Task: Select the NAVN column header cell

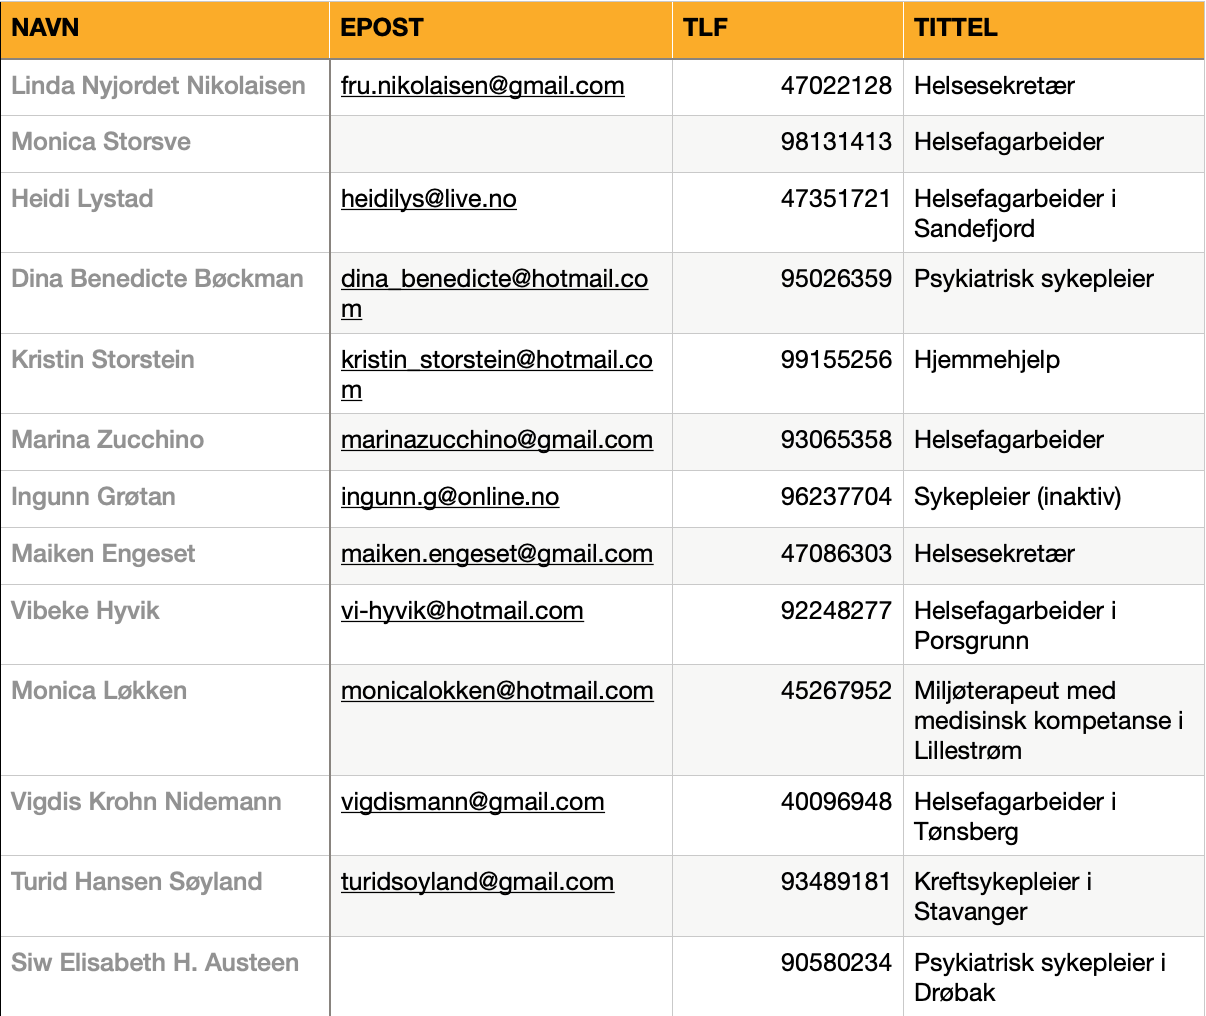Action: point(165,28)
